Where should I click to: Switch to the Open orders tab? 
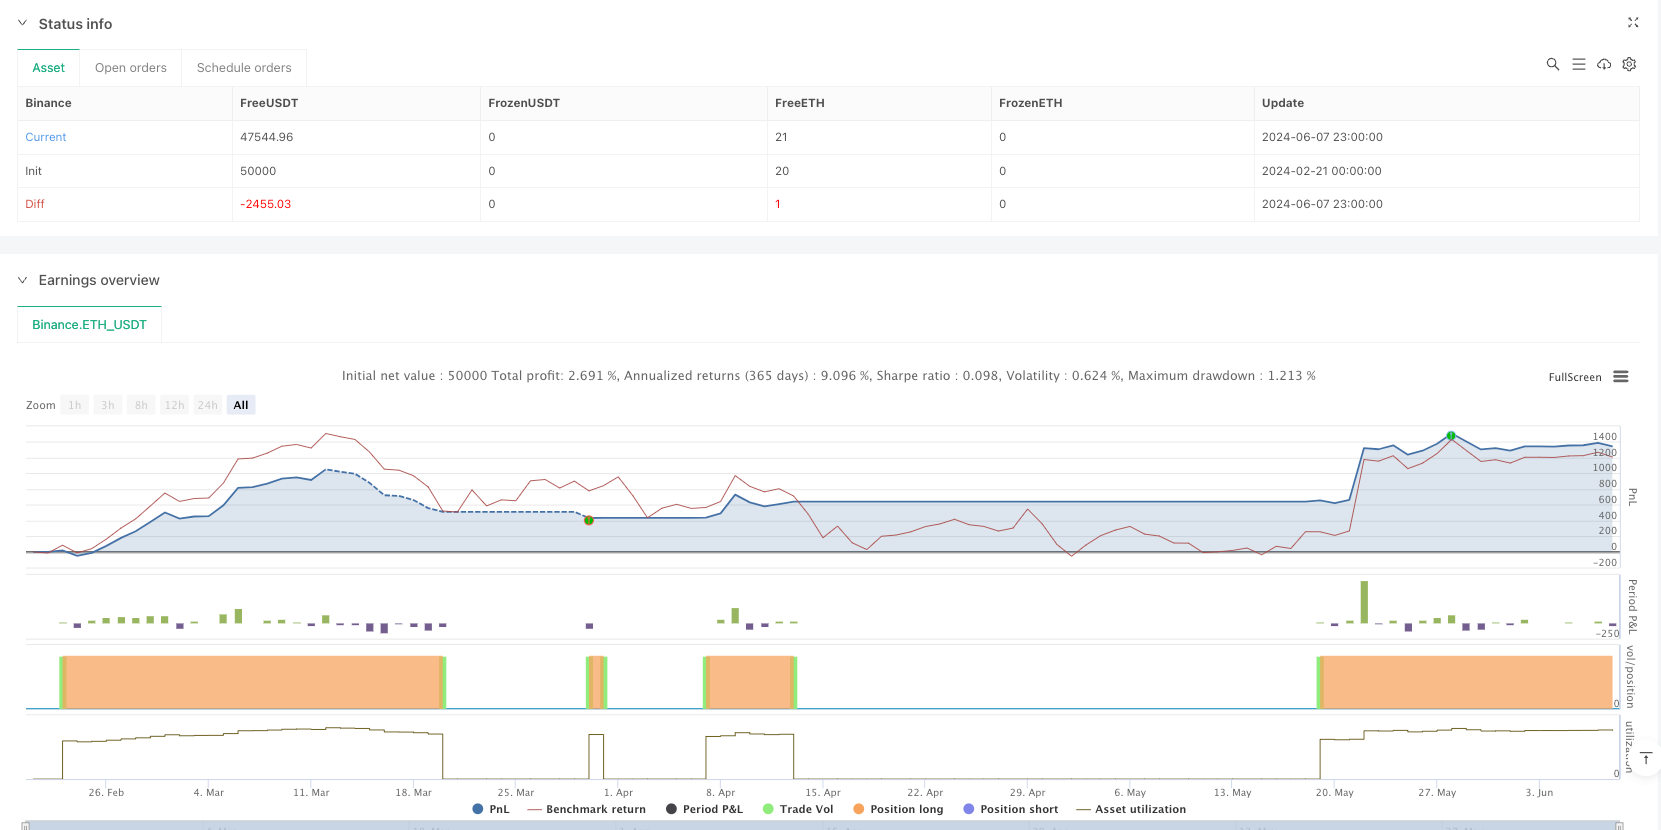point(131,68)
